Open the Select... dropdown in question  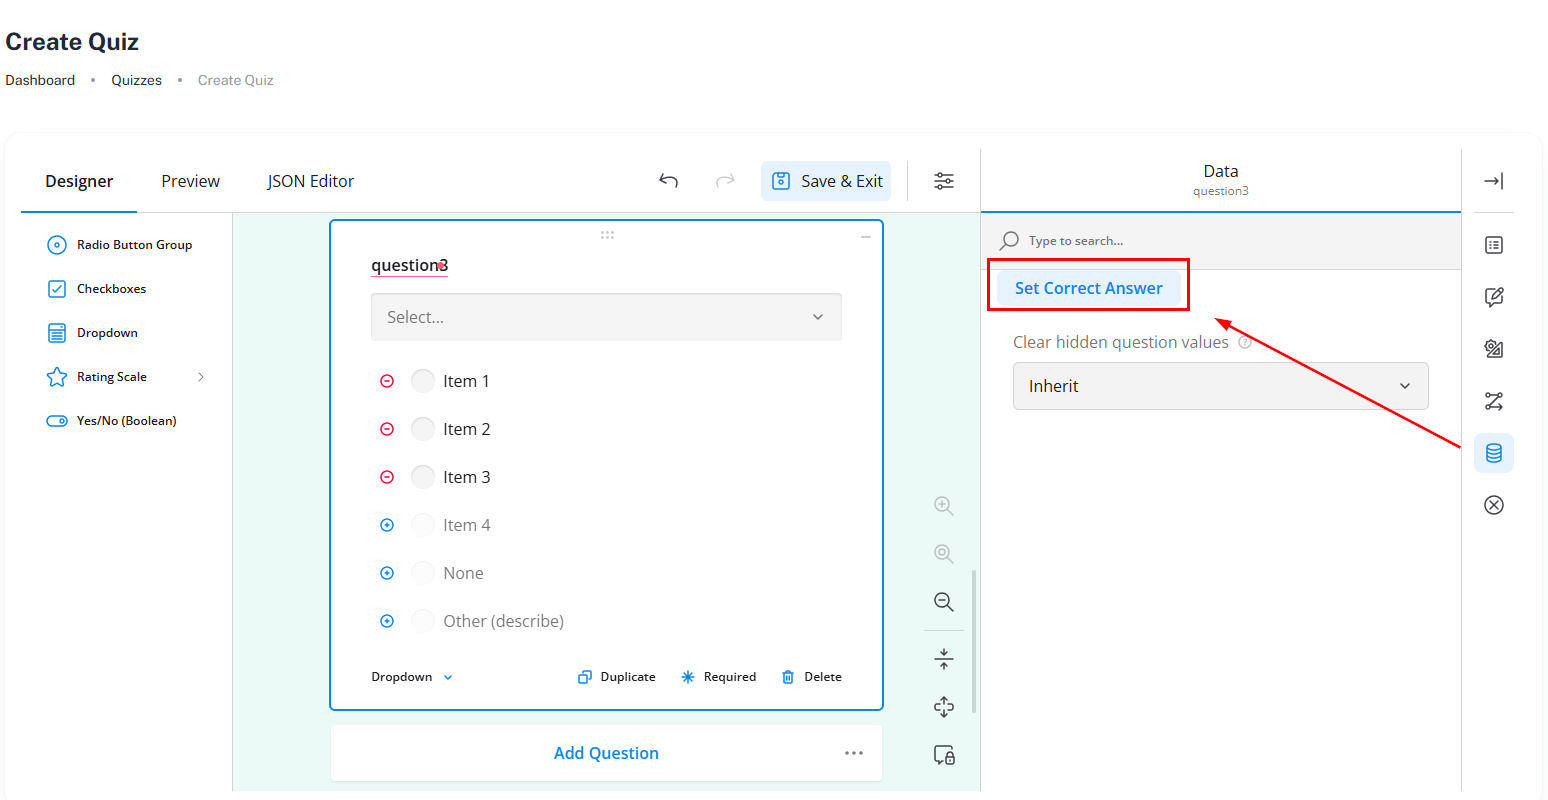606,317
